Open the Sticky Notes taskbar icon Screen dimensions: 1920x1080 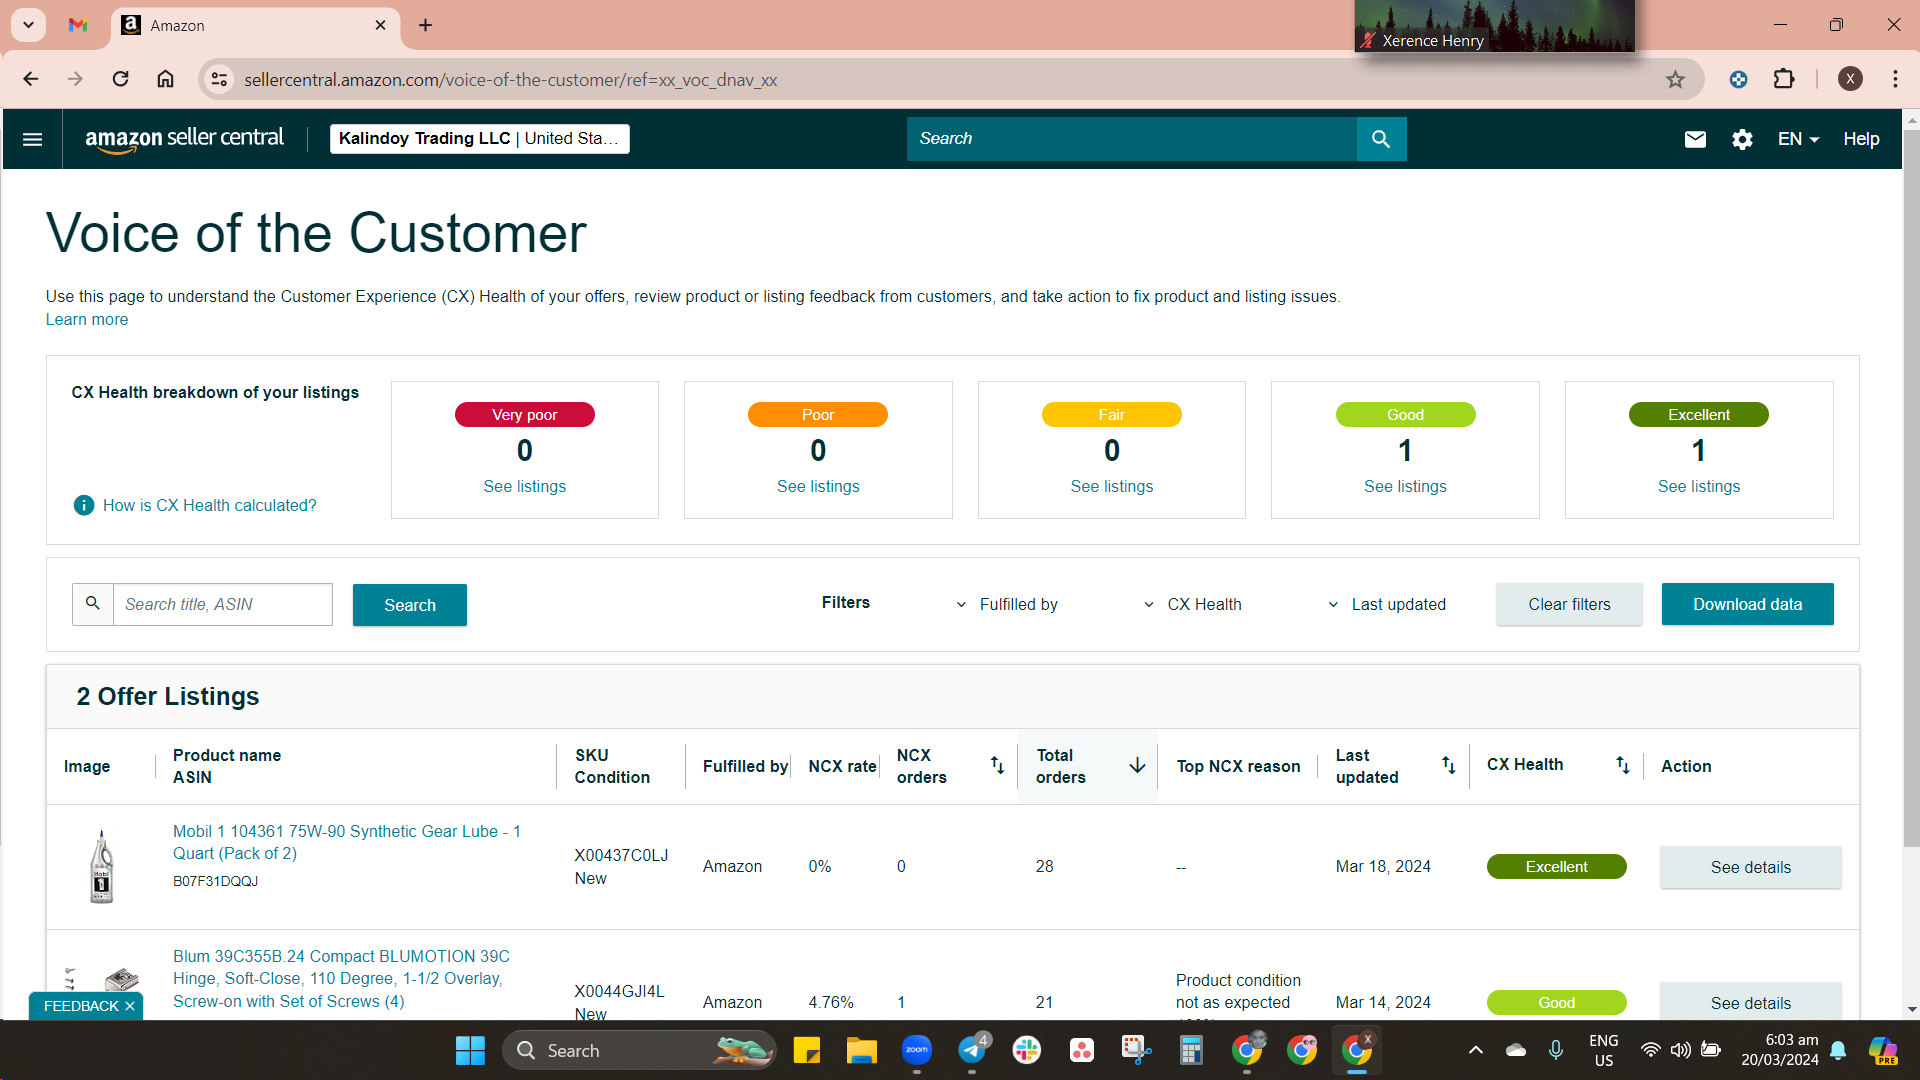point(807,1050)
